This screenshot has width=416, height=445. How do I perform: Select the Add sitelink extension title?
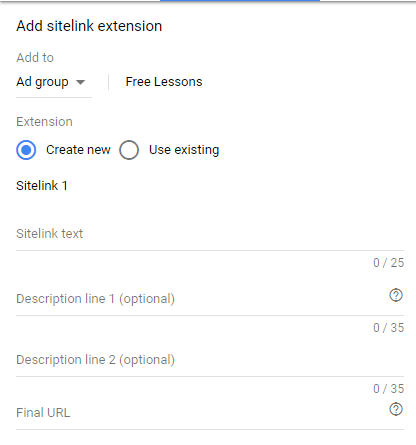pos(89,26)
